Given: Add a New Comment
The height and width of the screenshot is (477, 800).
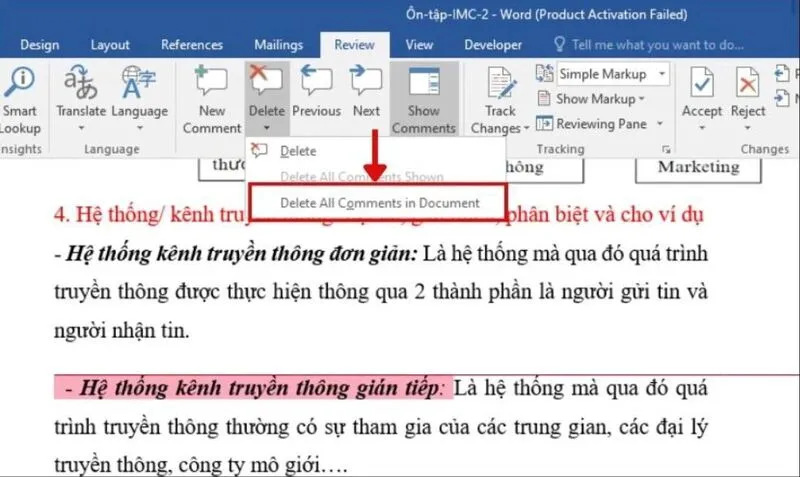Looking at the screenshot, I should 212,100.
